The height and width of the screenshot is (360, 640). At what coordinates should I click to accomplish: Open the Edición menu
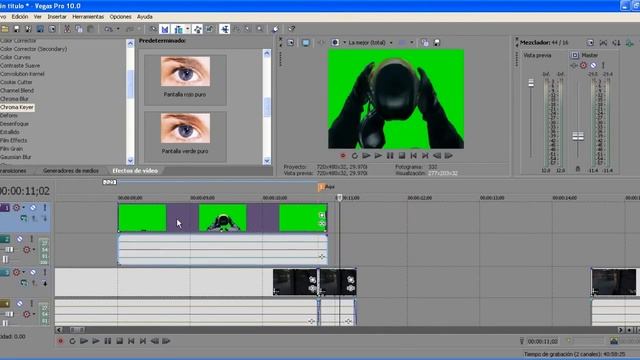(20, 17)
